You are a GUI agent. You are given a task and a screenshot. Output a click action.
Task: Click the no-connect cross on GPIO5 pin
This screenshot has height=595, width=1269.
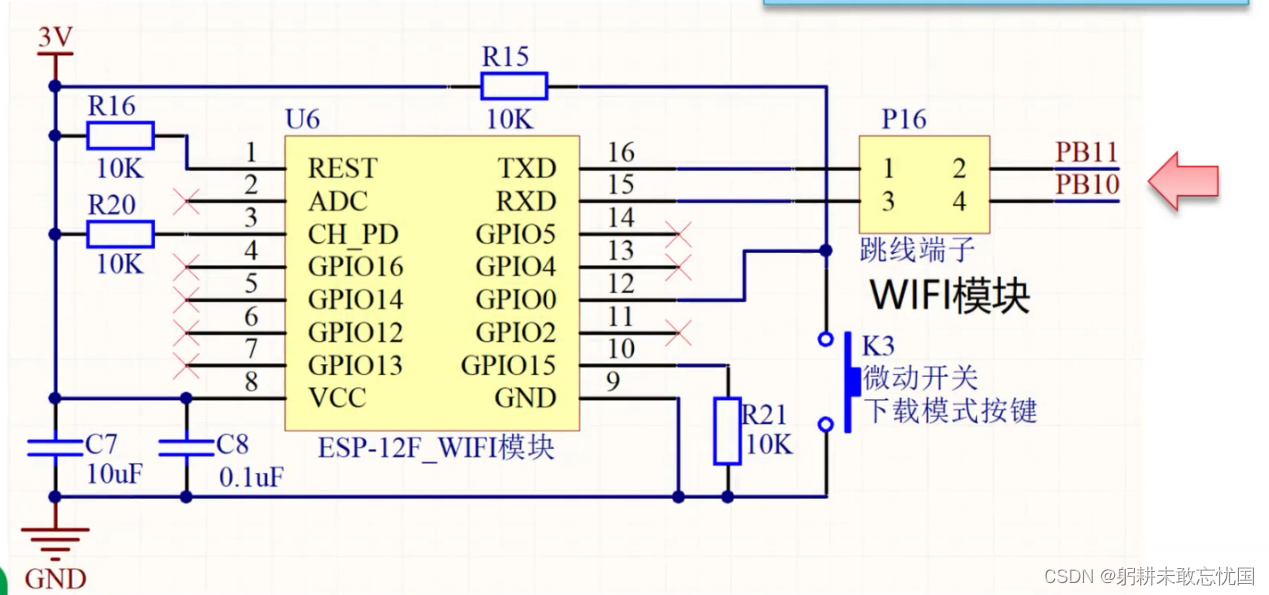679,234
